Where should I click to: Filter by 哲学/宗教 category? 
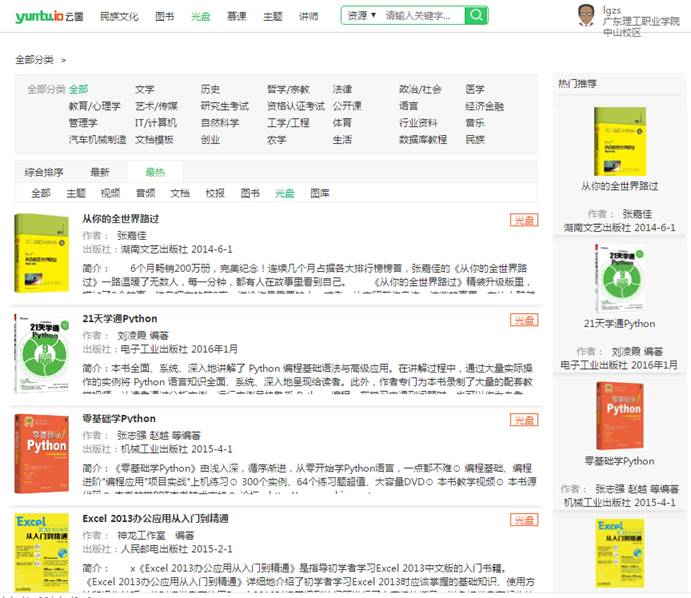[x=288, y=89]
